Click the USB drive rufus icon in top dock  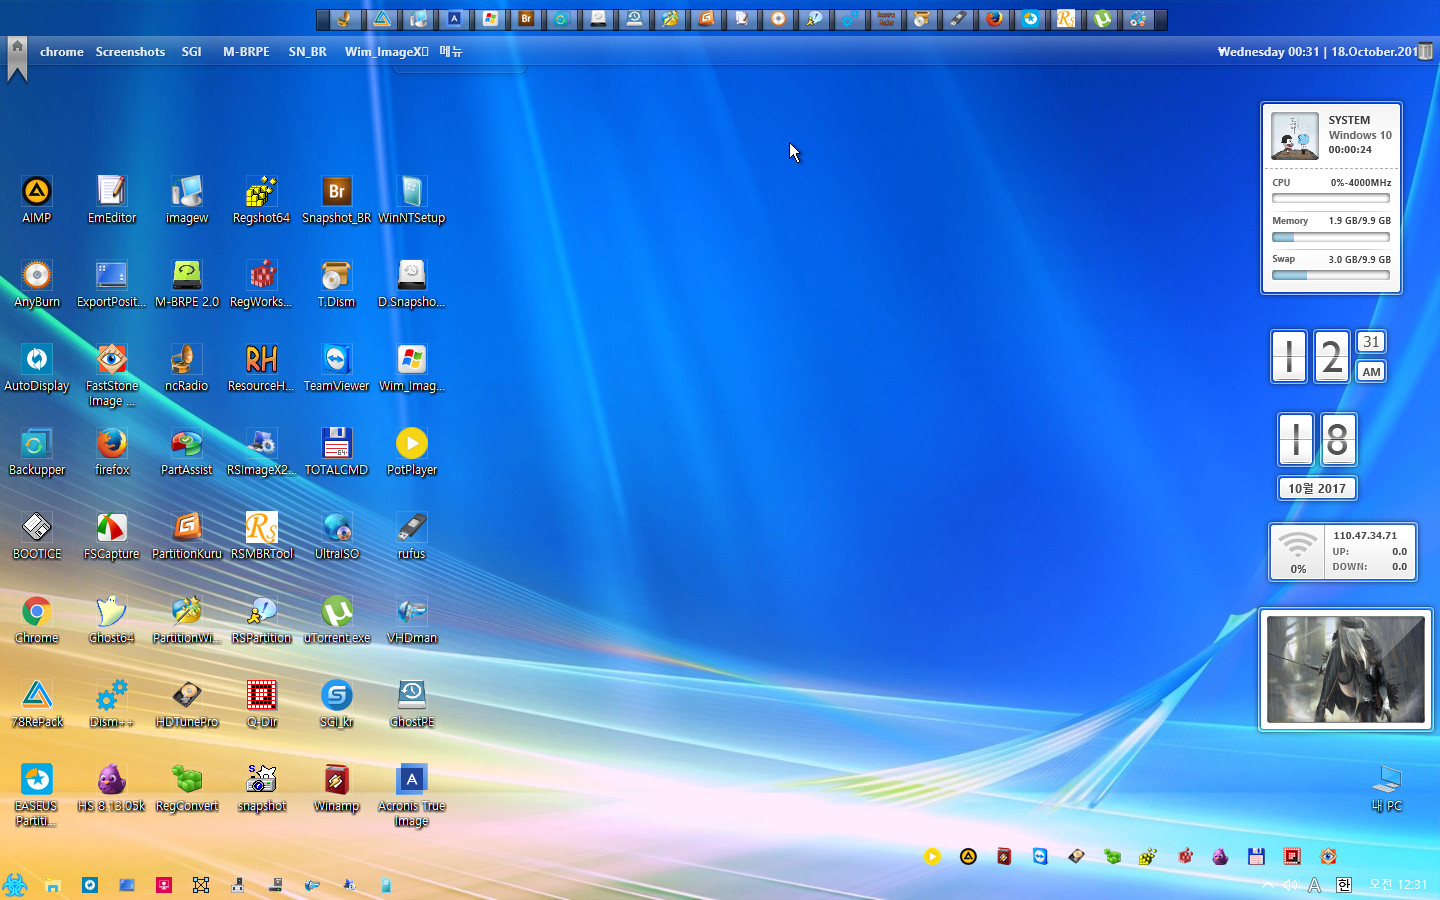click(958, 19)
